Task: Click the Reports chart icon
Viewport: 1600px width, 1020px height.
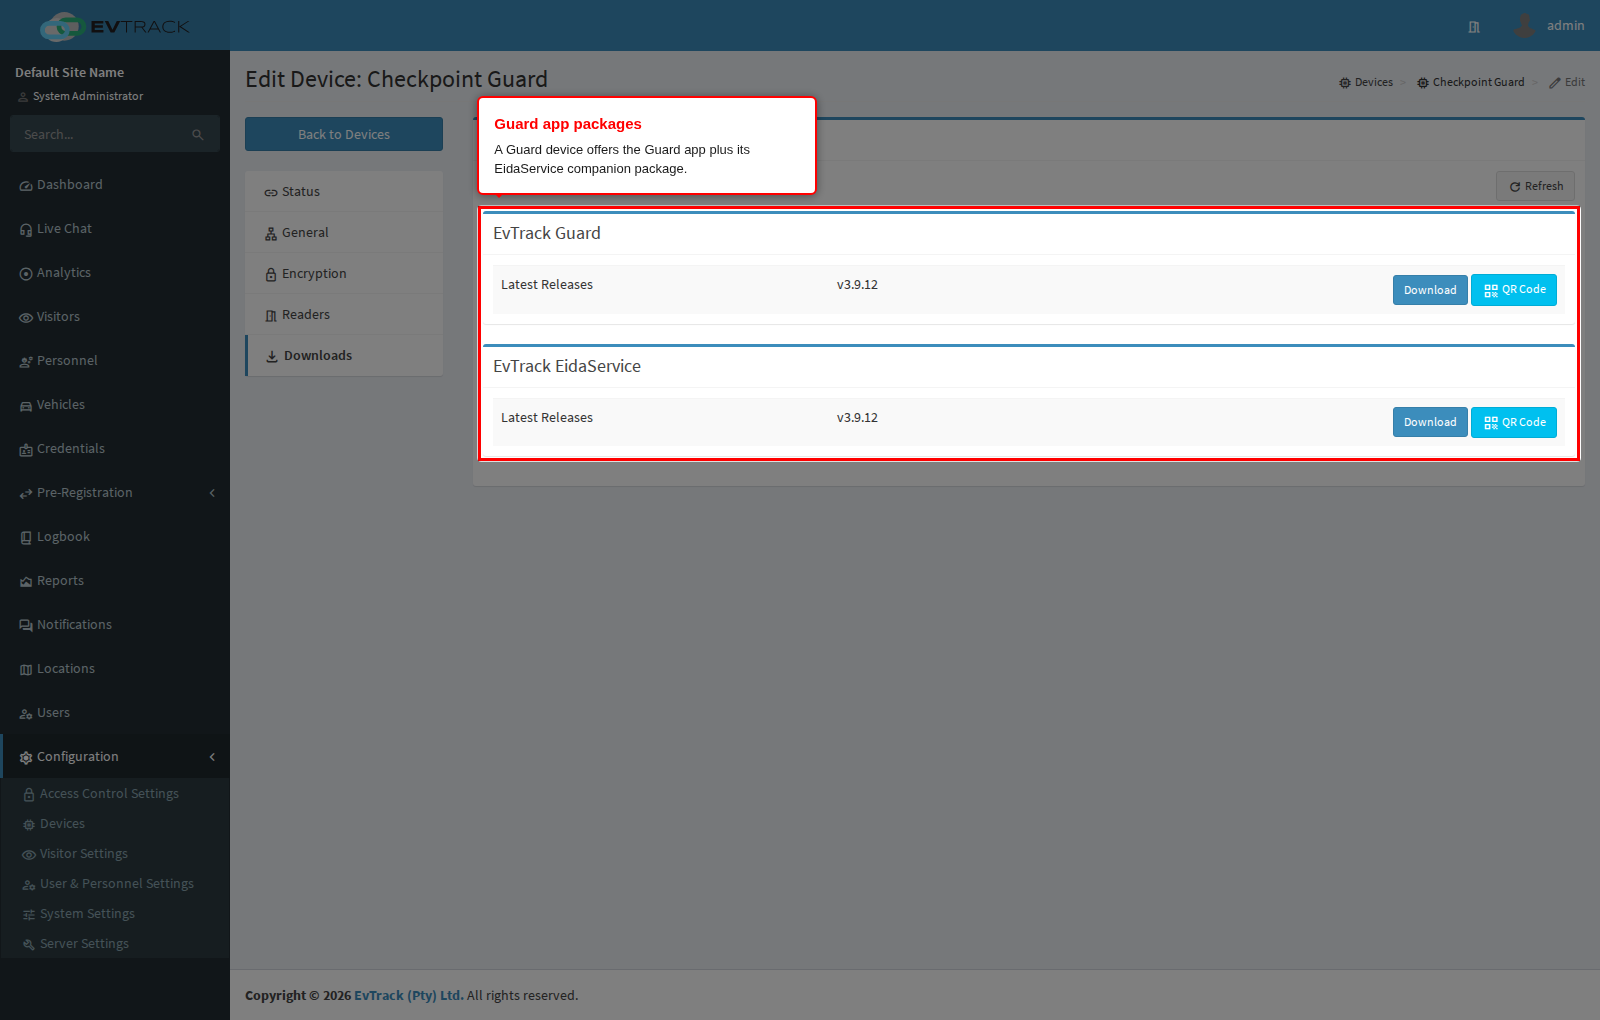Action: tap(26, 582)
